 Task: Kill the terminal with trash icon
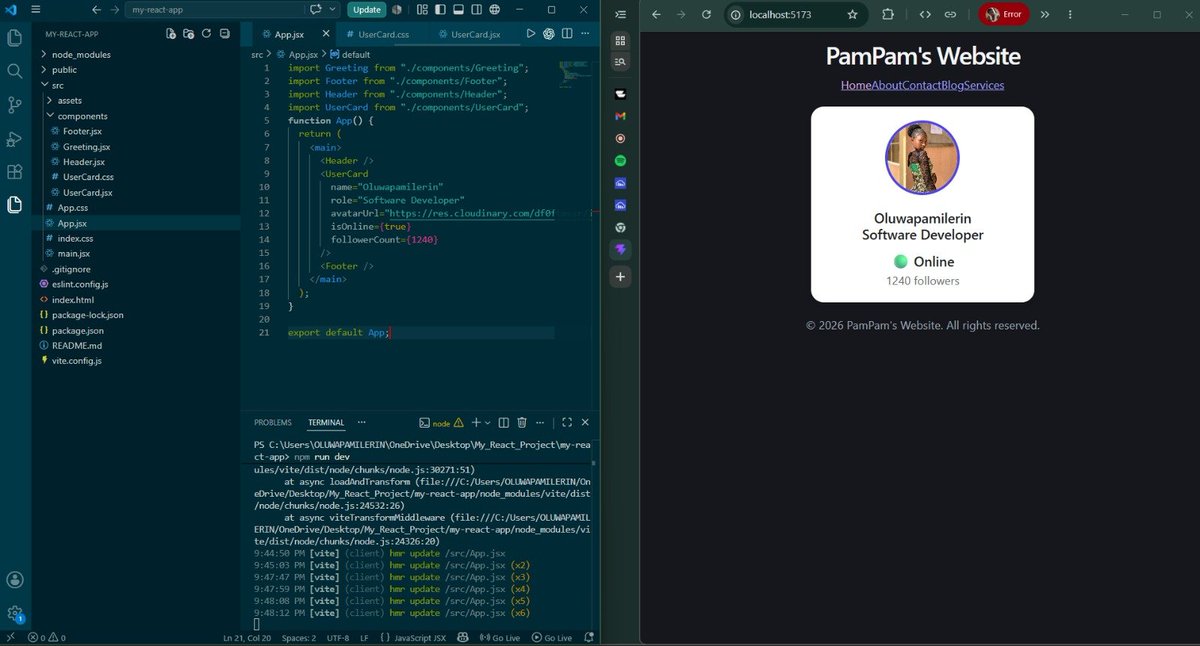(x=521, y=422)
